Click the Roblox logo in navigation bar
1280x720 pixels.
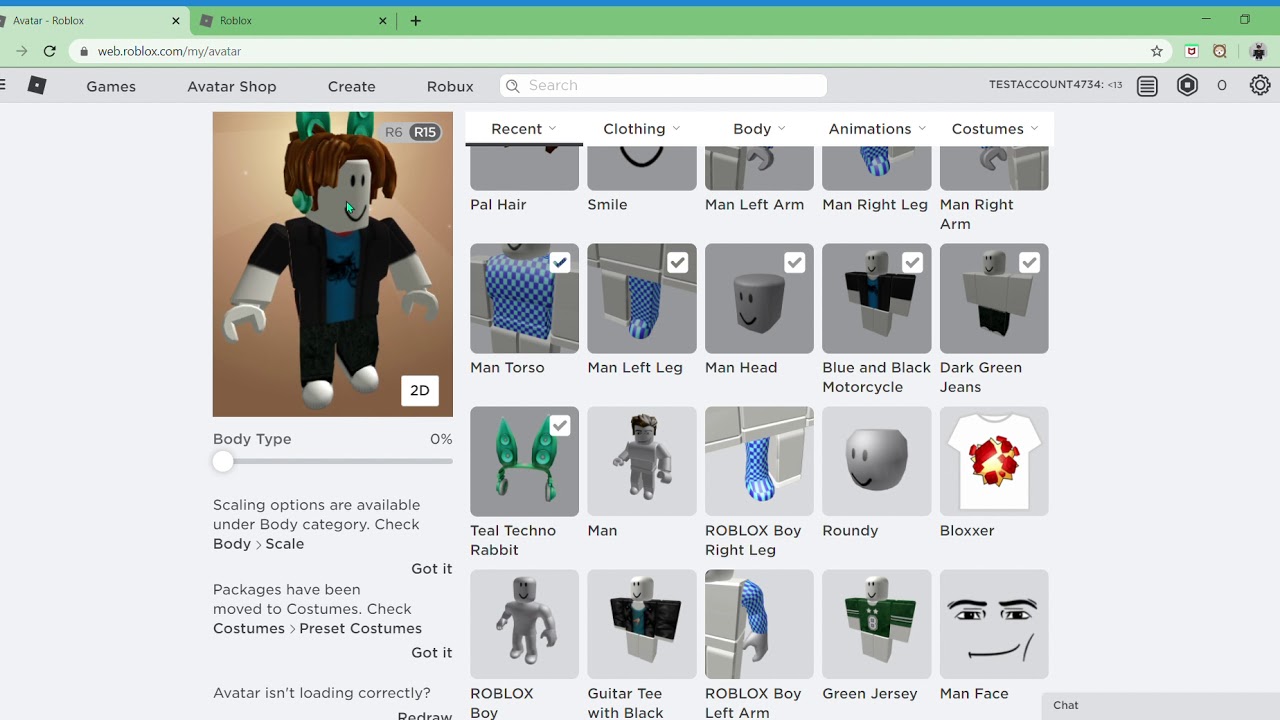[x=37, y=86]
